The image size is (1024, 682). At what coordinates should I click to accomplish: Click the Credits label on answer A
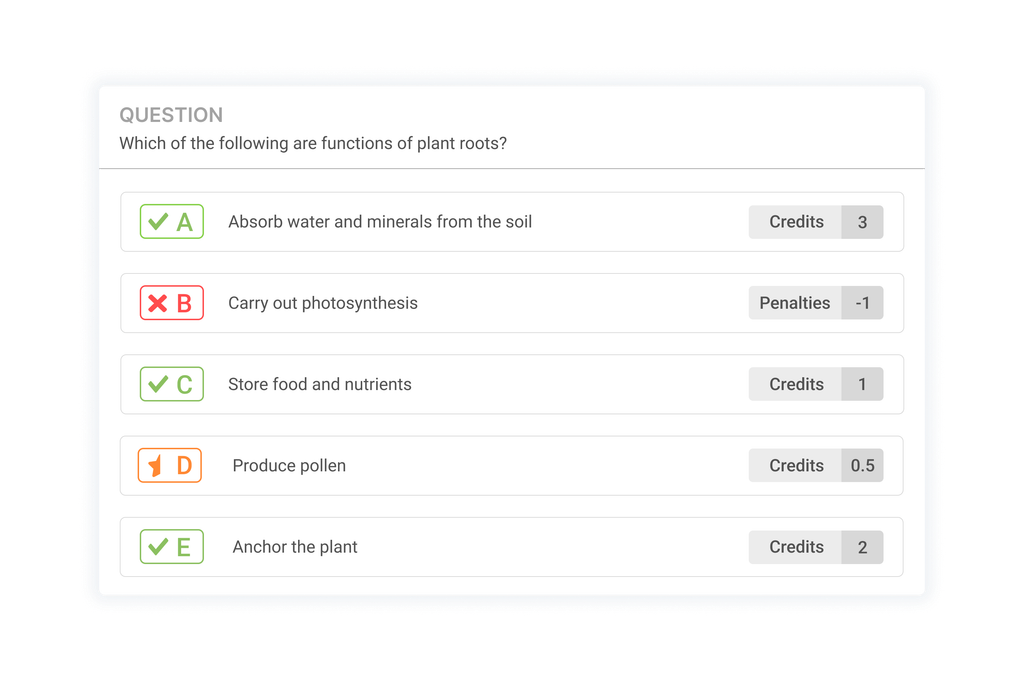(795, 221)
